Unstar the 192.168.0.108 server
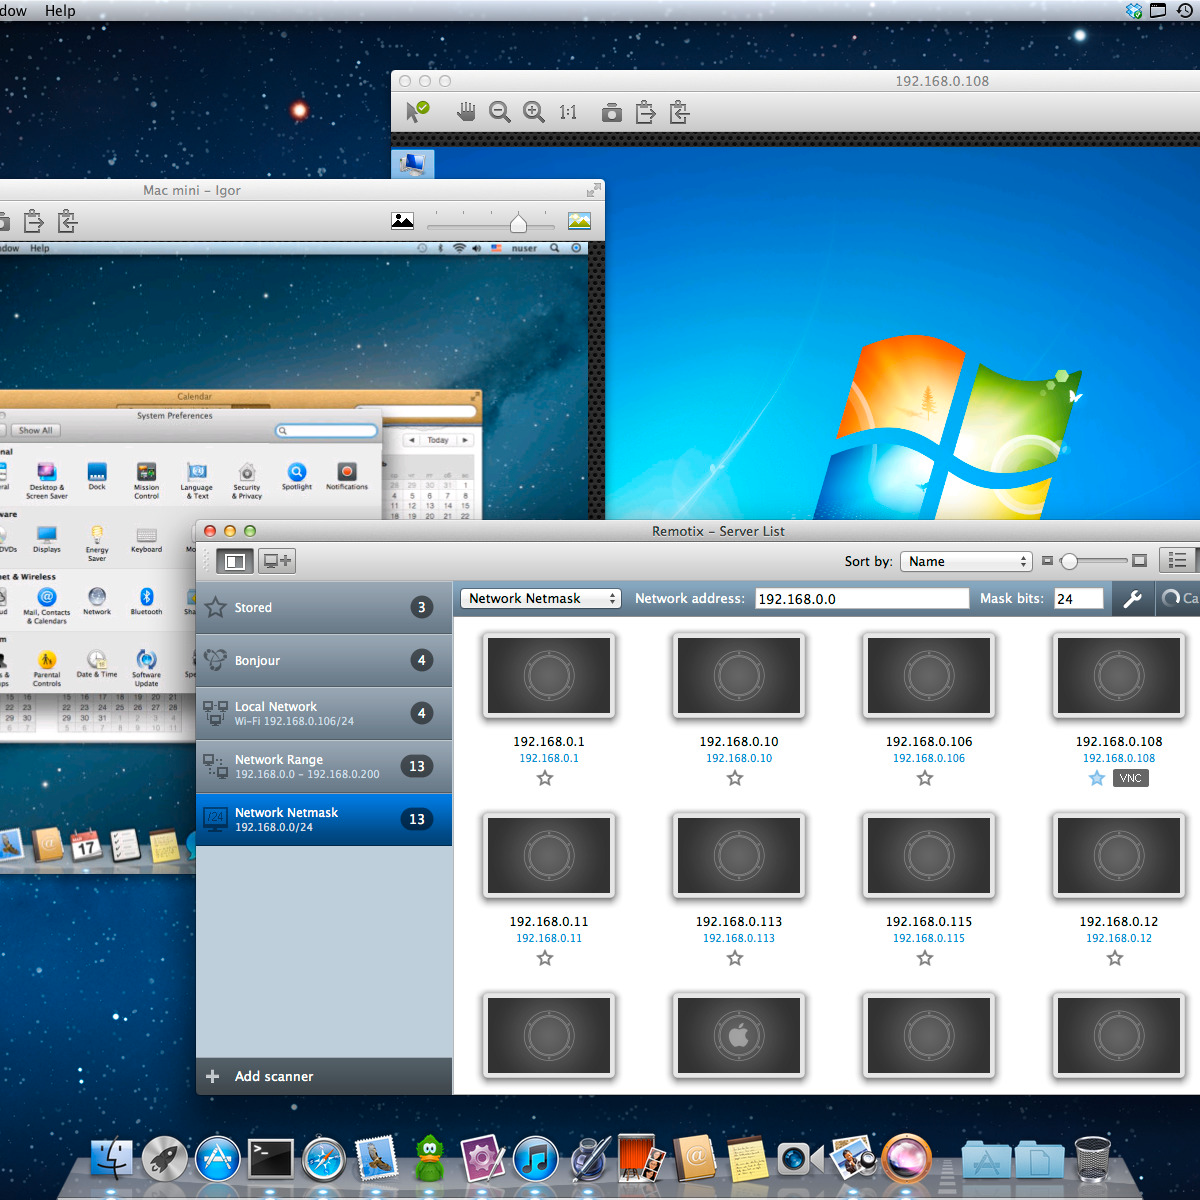The width and height of the screenshot is (1200, 1200). (x=1097, y=778)
